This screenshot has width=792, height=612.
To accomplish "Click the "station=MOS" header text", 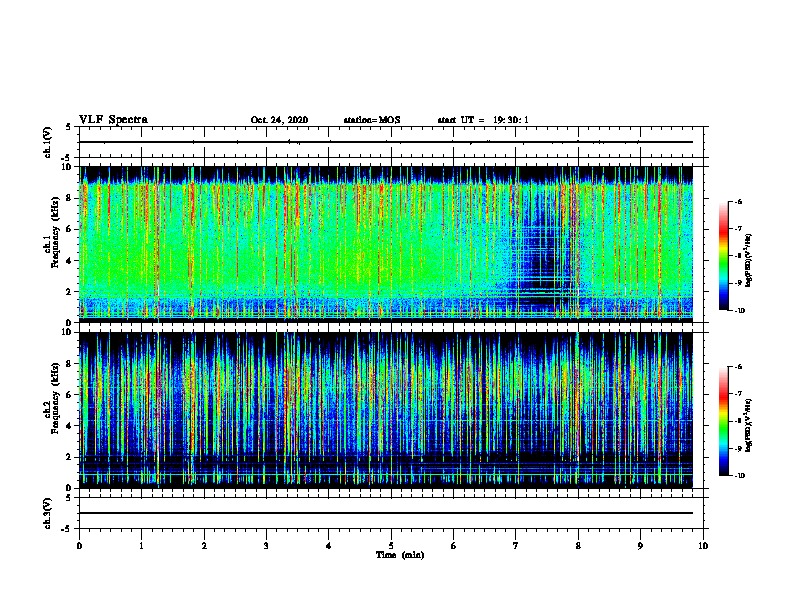I will point(372,120).
